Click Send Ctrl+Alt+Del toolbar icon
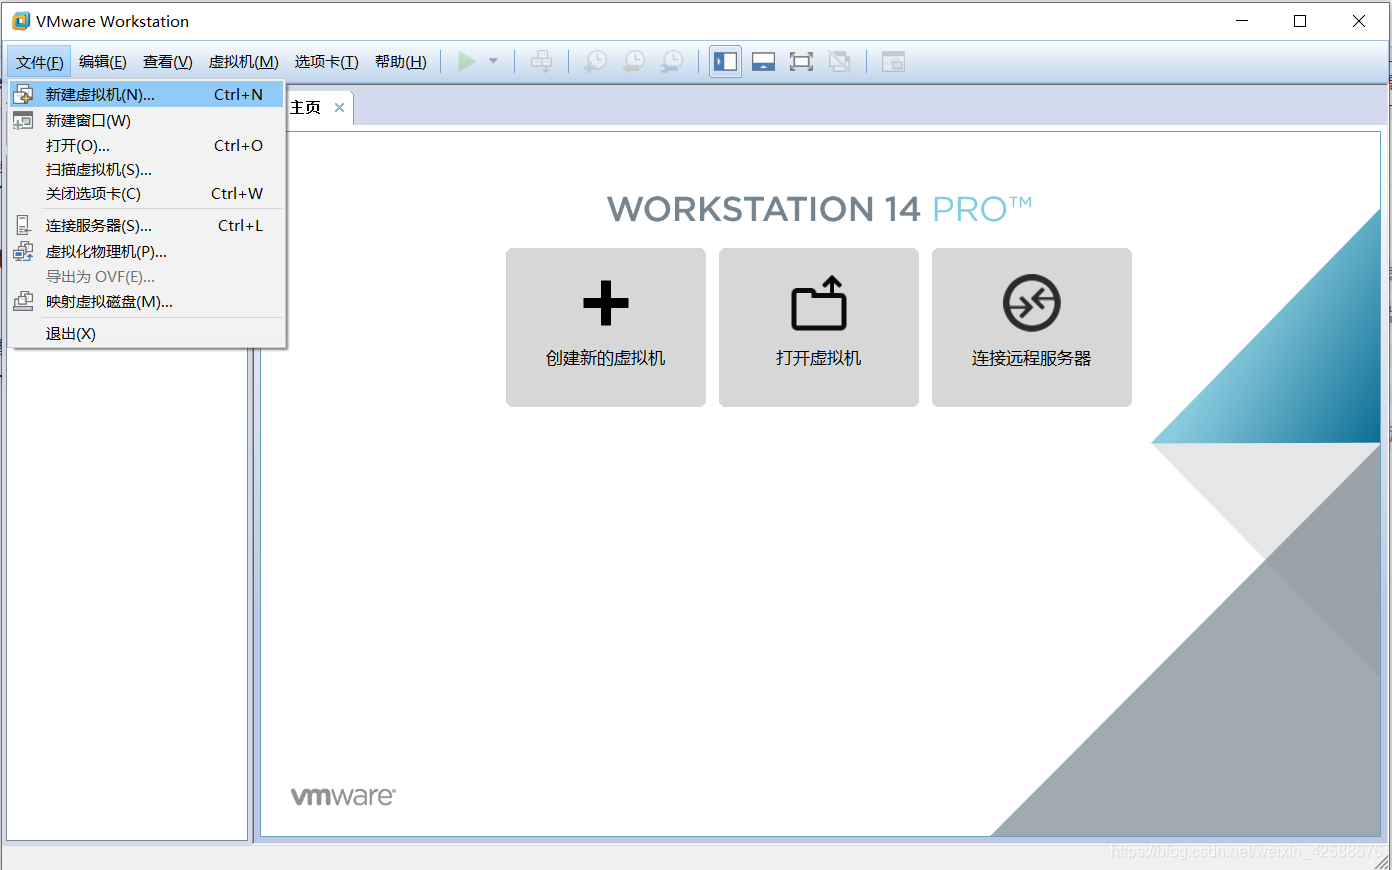1392x870 pixels. (541, 62)
